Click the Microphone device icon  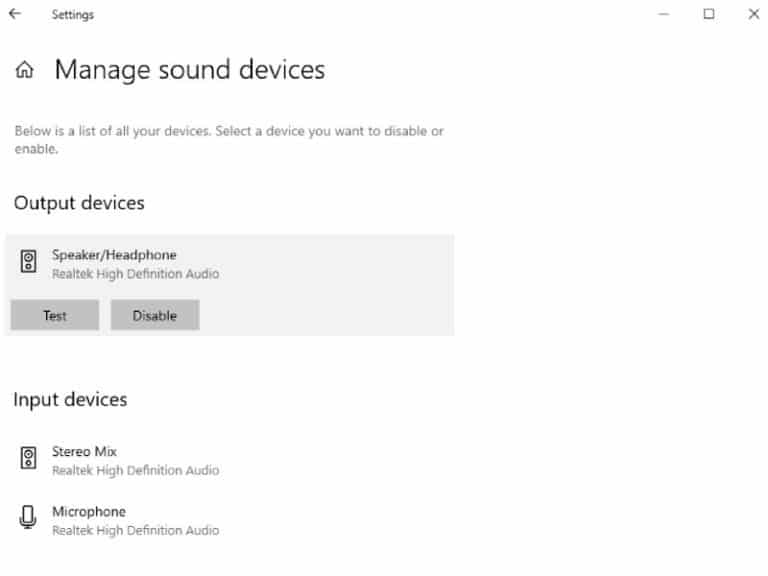29,519
